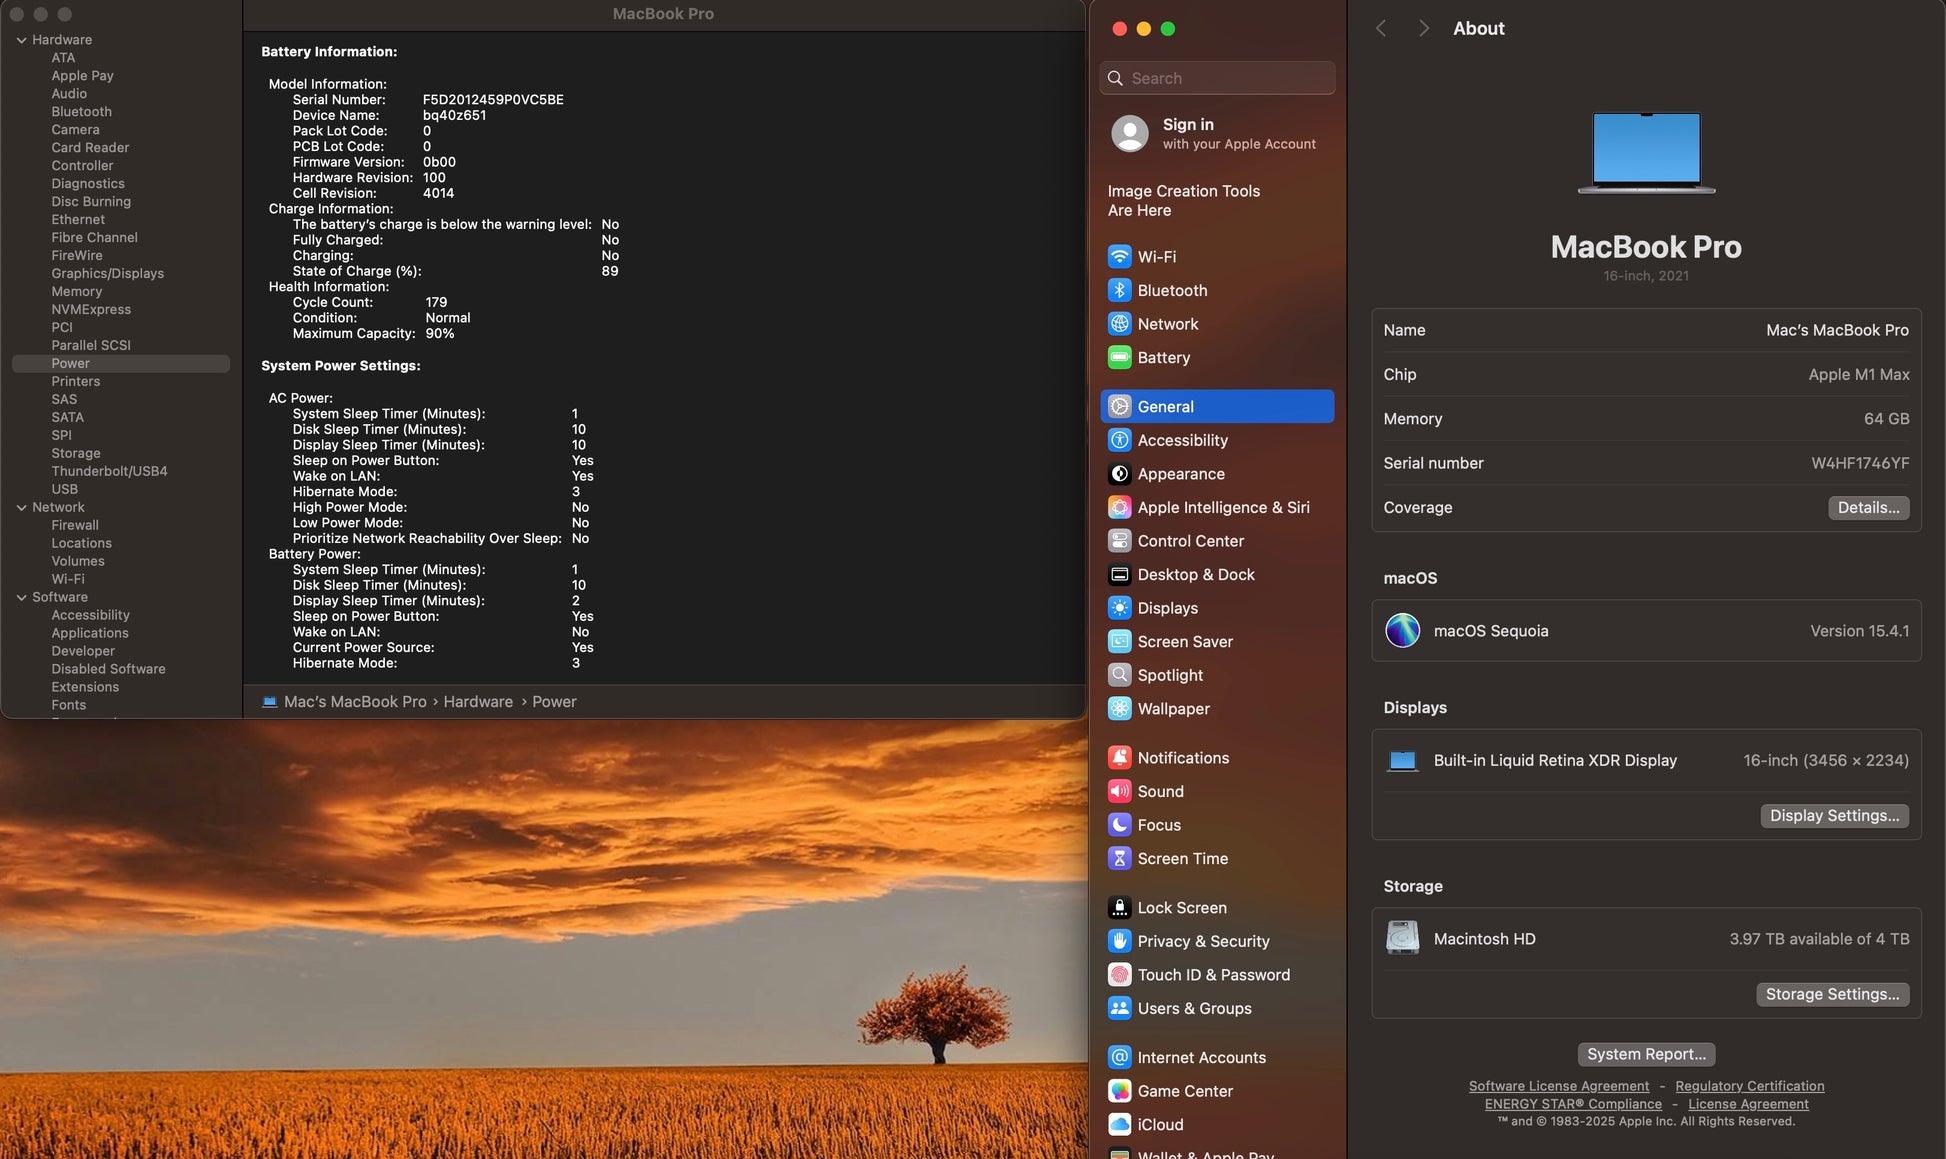Open the Software License Agreement link
This screenshot has width=1946, height=1159.
tap(1558, 1086)
